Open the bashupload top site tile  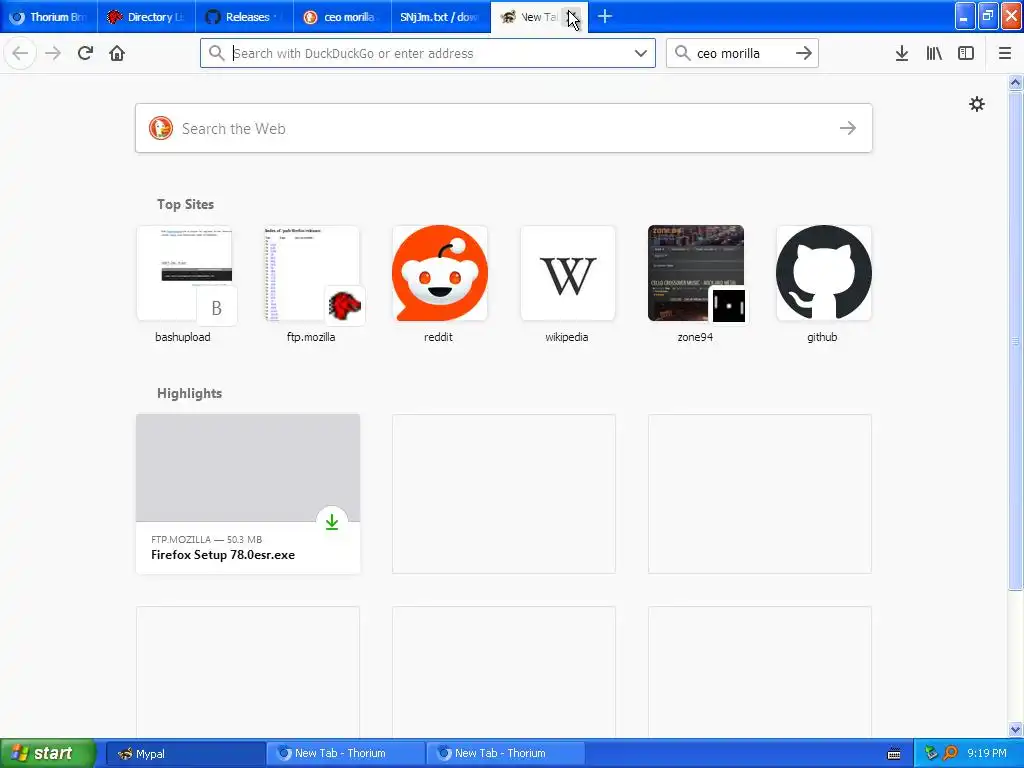(x=184, y=284)
